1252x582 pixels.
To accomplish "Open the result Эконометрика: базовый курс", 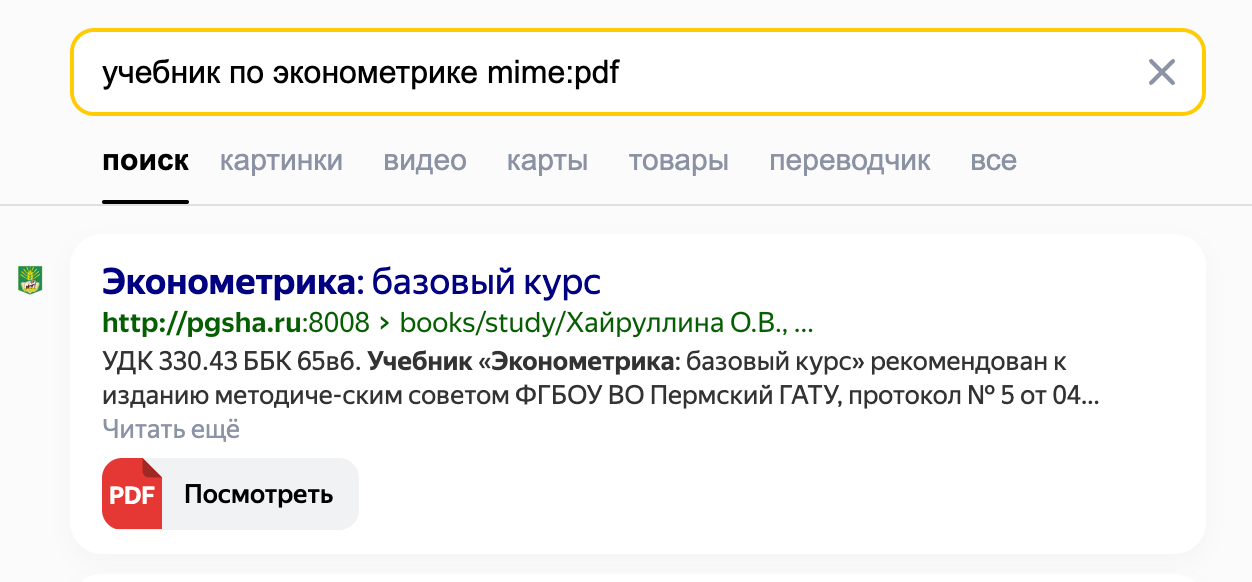I will click(351, 281).
